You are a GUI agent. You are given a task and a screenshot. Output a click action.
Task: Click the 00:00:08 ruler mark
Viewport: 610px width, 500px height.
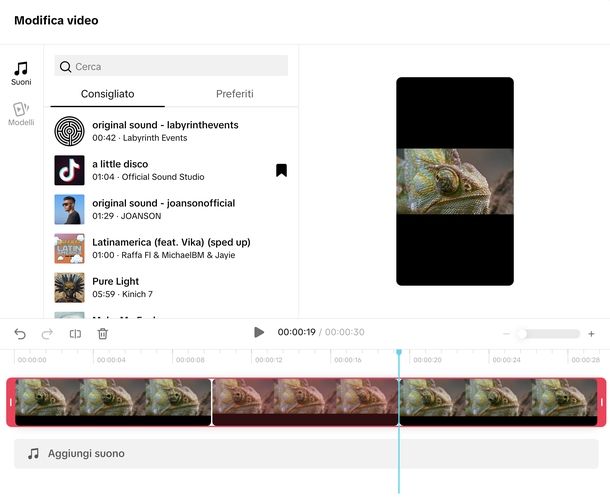[190, 360]
